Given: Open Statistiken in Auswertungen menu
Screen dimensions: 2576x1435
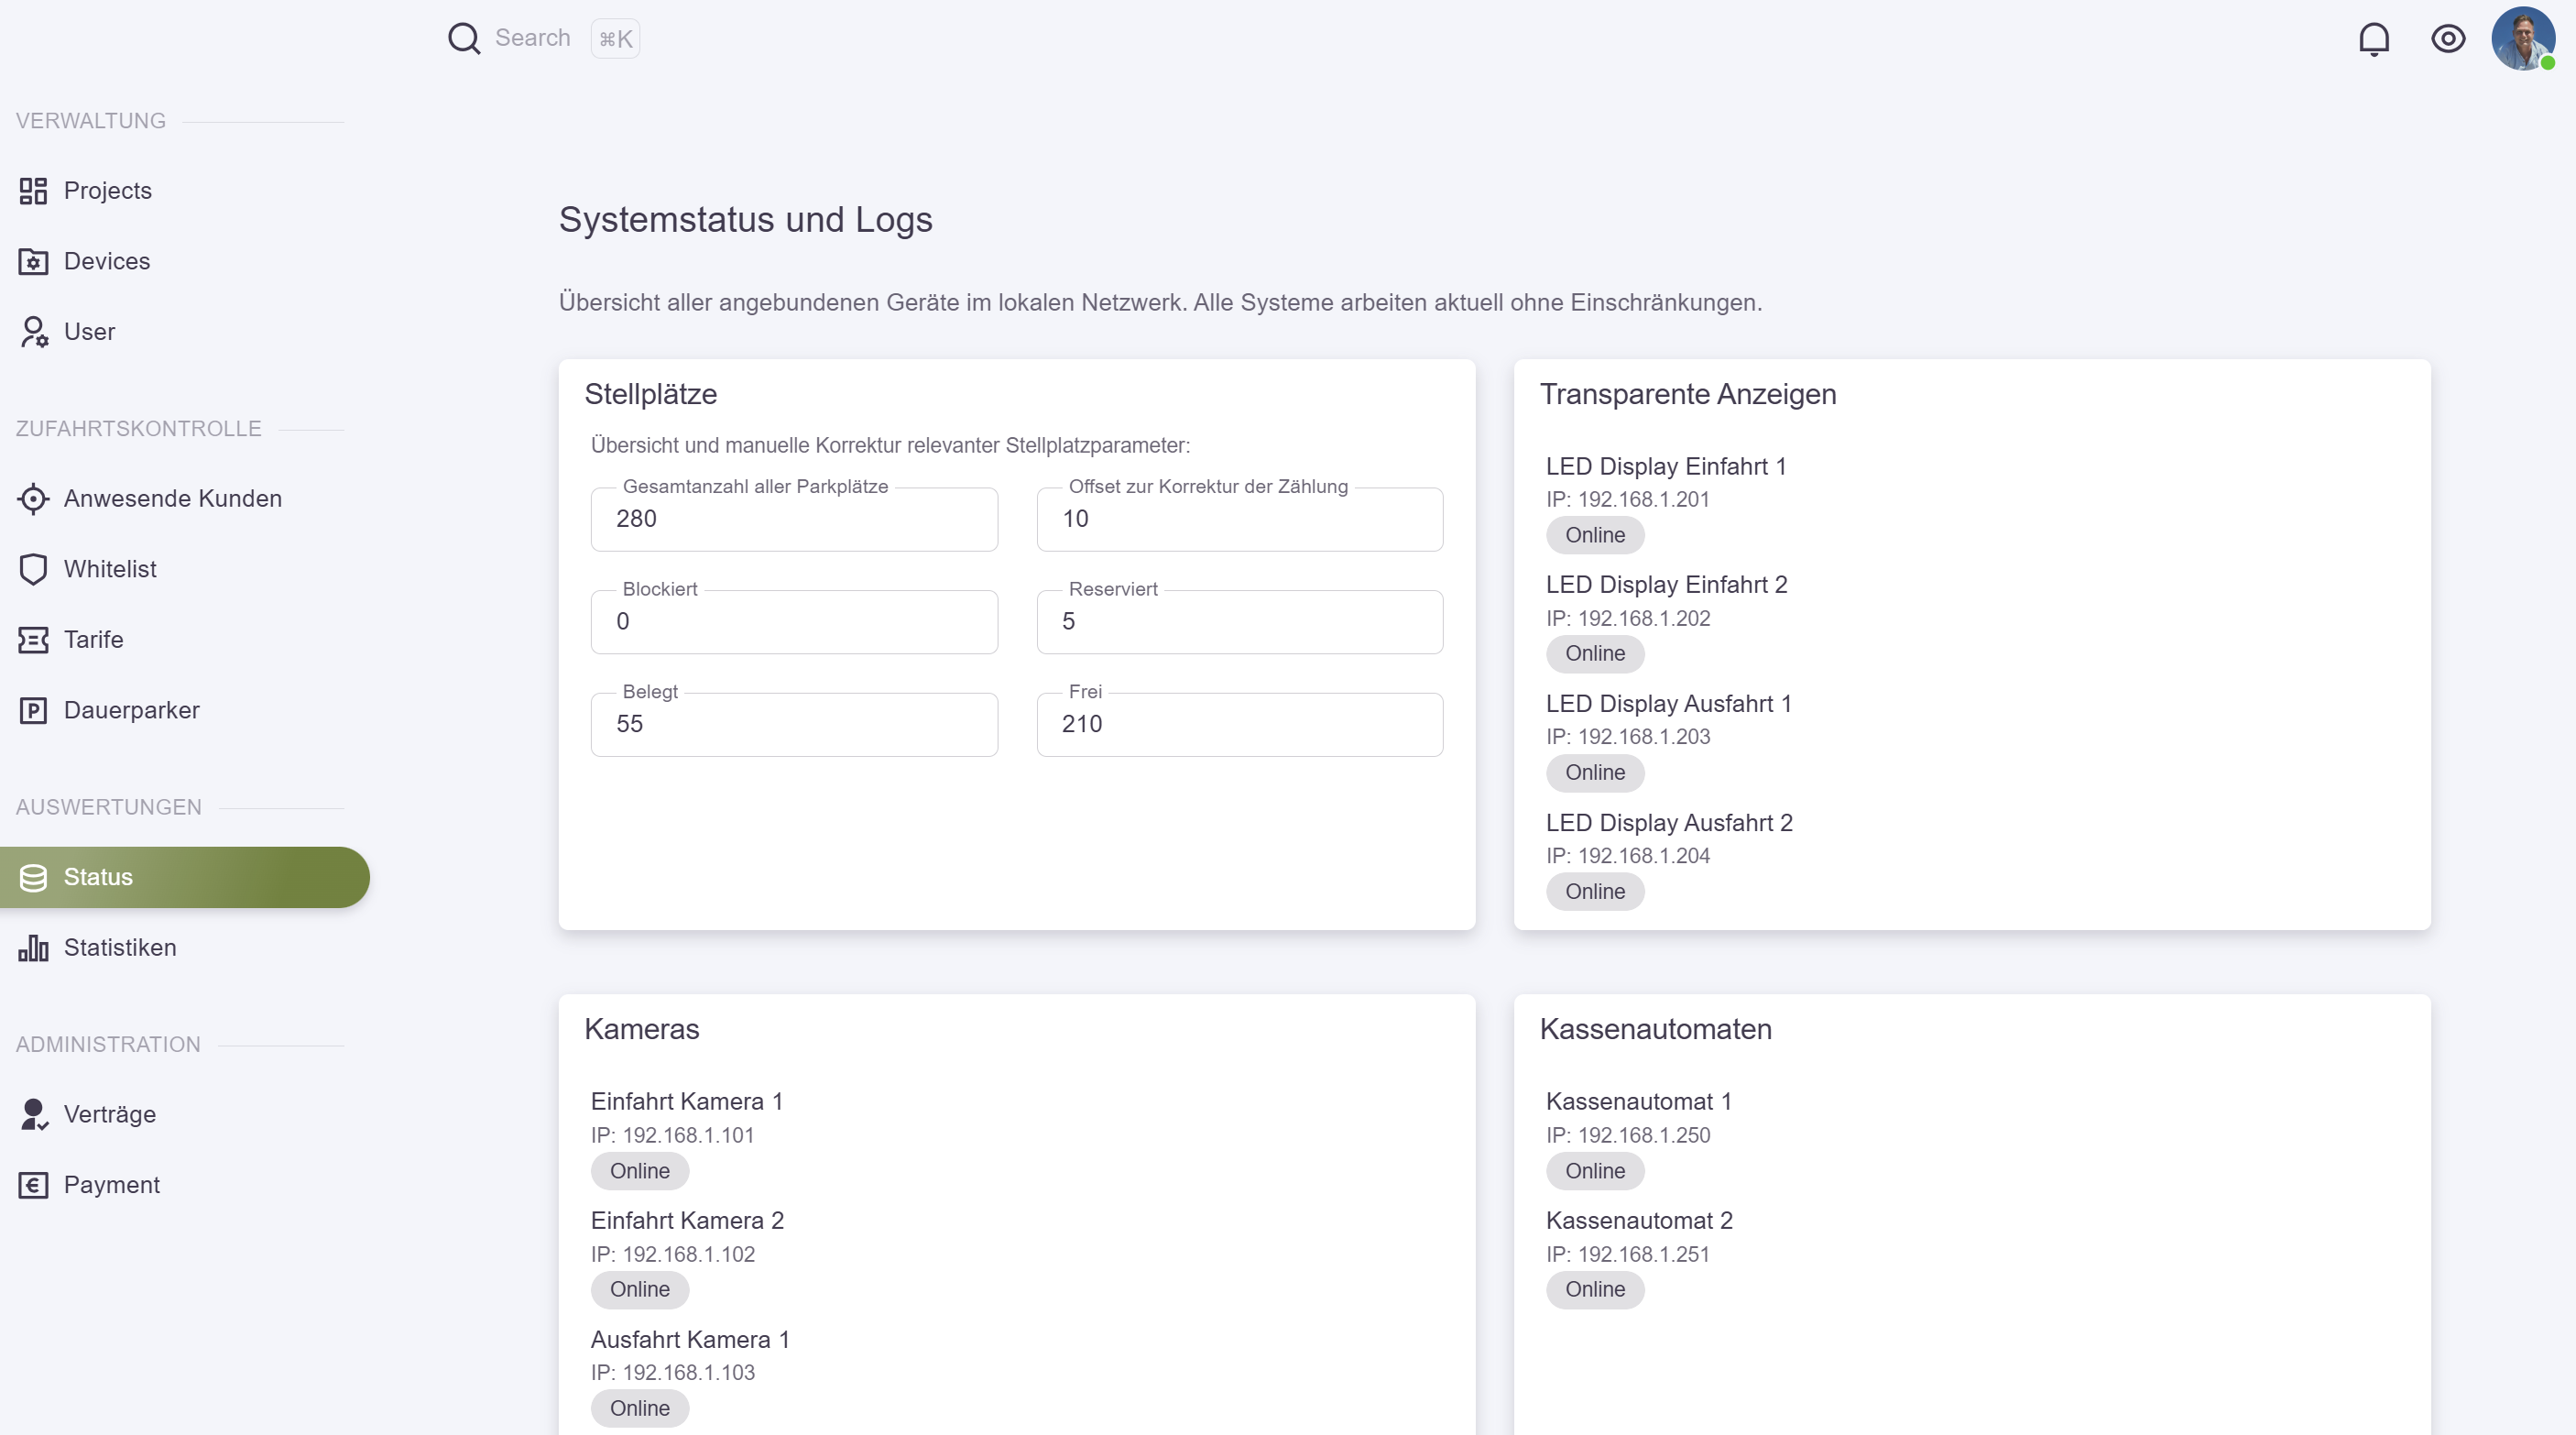Looking at the screenshot, I should point(119,948).
